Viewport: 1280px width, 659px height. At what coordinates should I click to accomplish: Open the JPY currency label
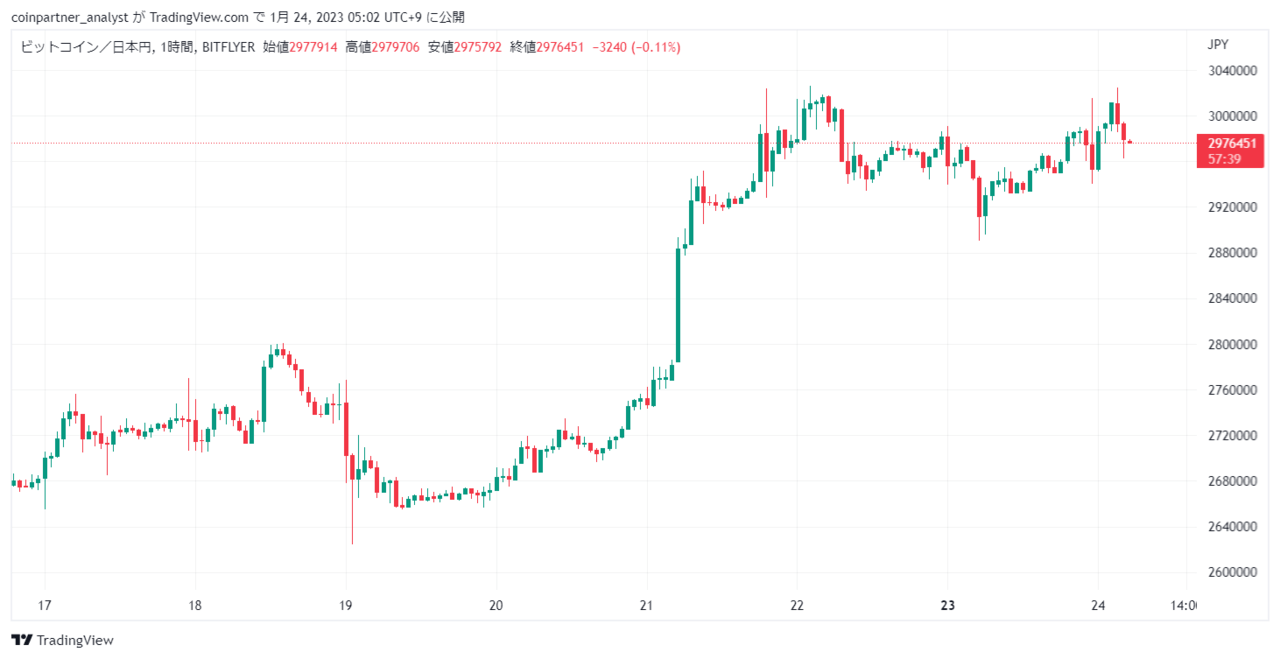pyautogui.click(x=1218, y=44)
